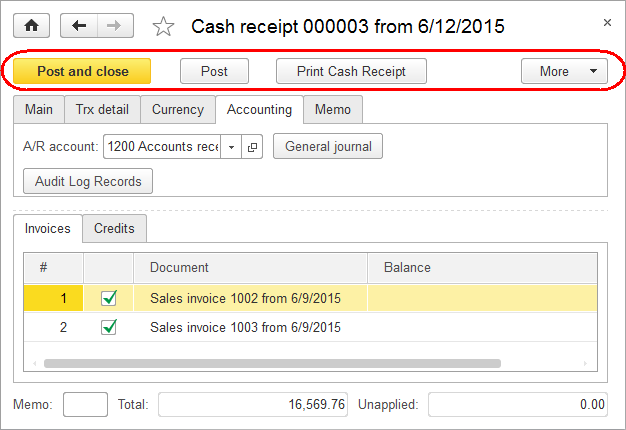Viewport: 626px width, 430px height.
Task: Click the Home icon button
Action: [x=32, y=26]
